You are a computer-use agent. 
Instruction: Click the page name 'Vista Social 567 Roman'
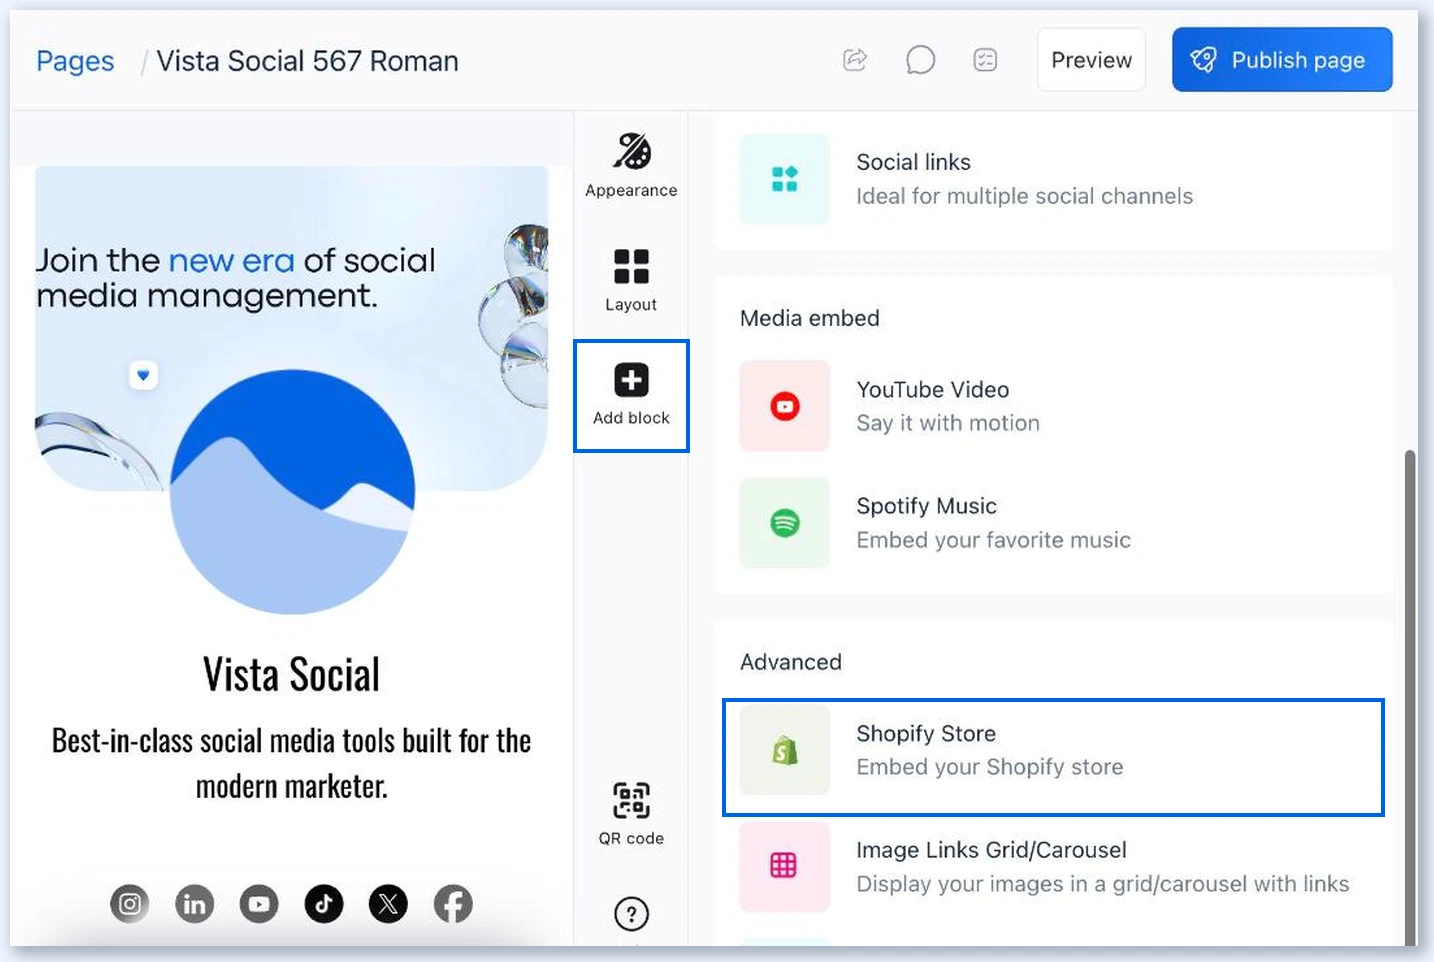307,61
